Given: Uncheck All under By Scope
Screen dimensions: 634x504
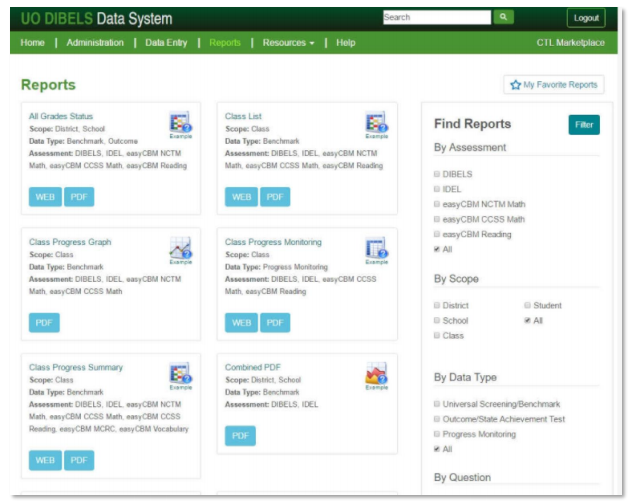Looking at the screenshot, I should (527, 320).
